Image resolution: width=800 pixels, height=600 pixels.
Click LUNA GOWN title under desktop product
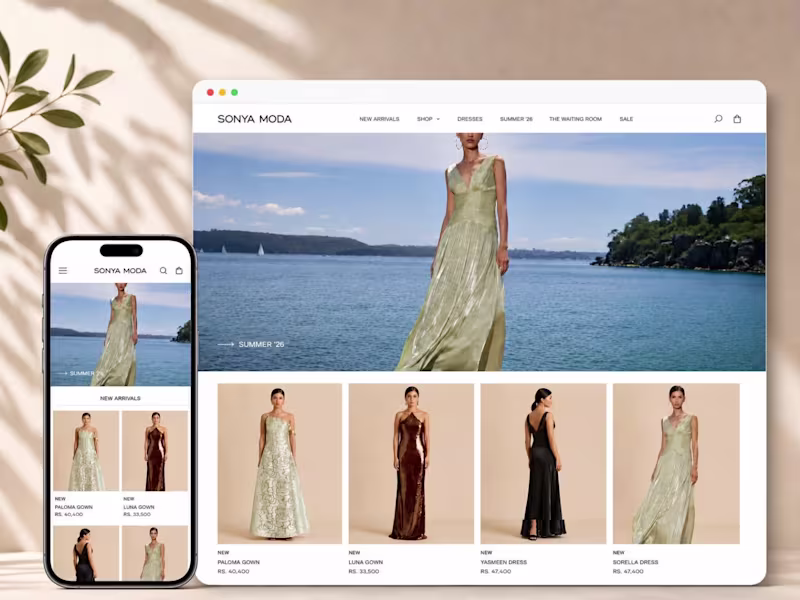point(366,562)
